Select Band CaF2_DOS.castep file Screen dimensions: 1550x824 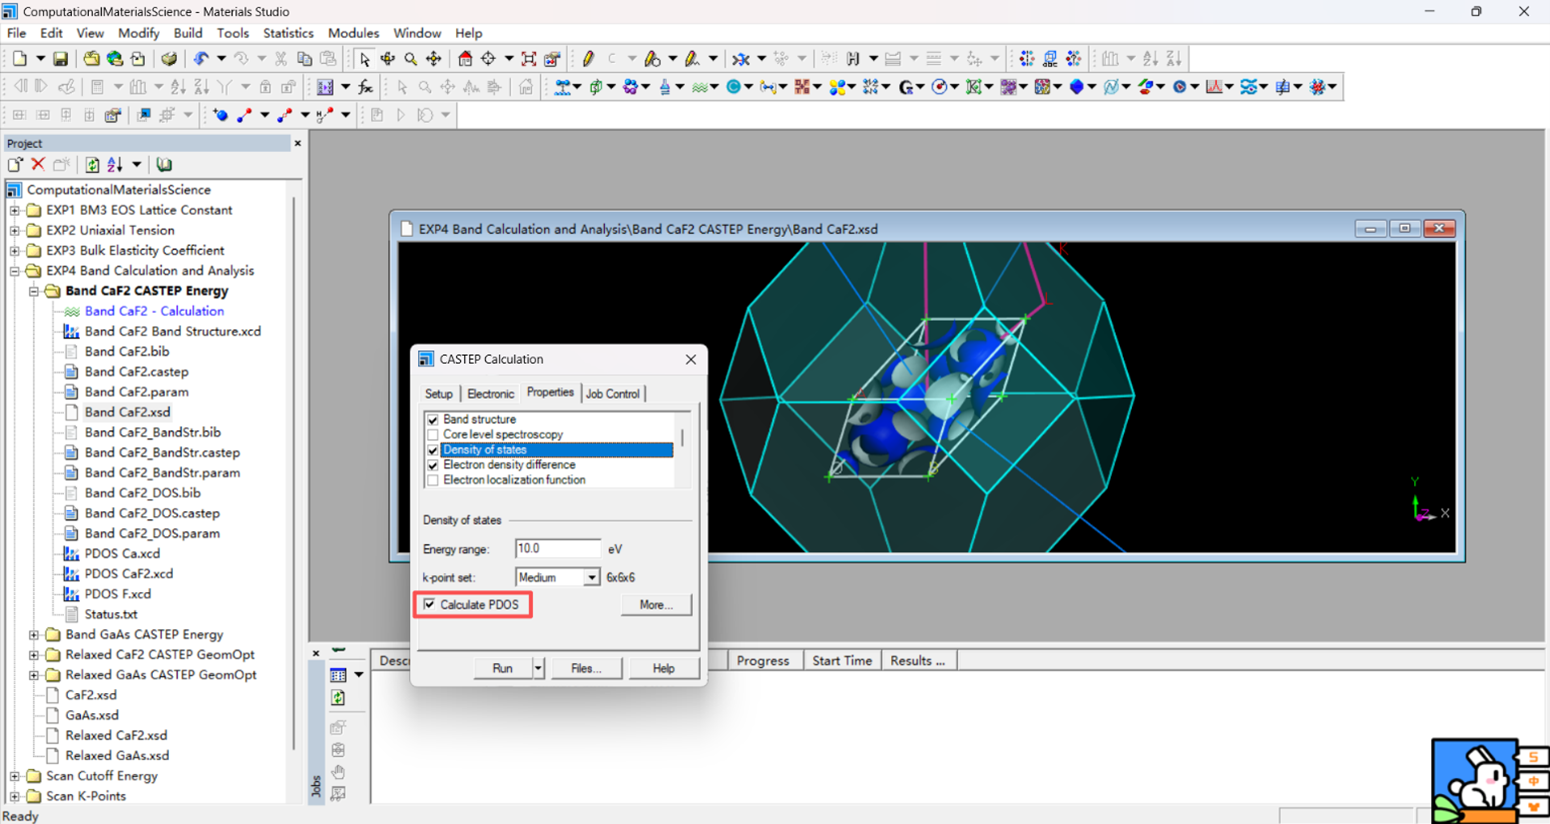pos(152,513)
